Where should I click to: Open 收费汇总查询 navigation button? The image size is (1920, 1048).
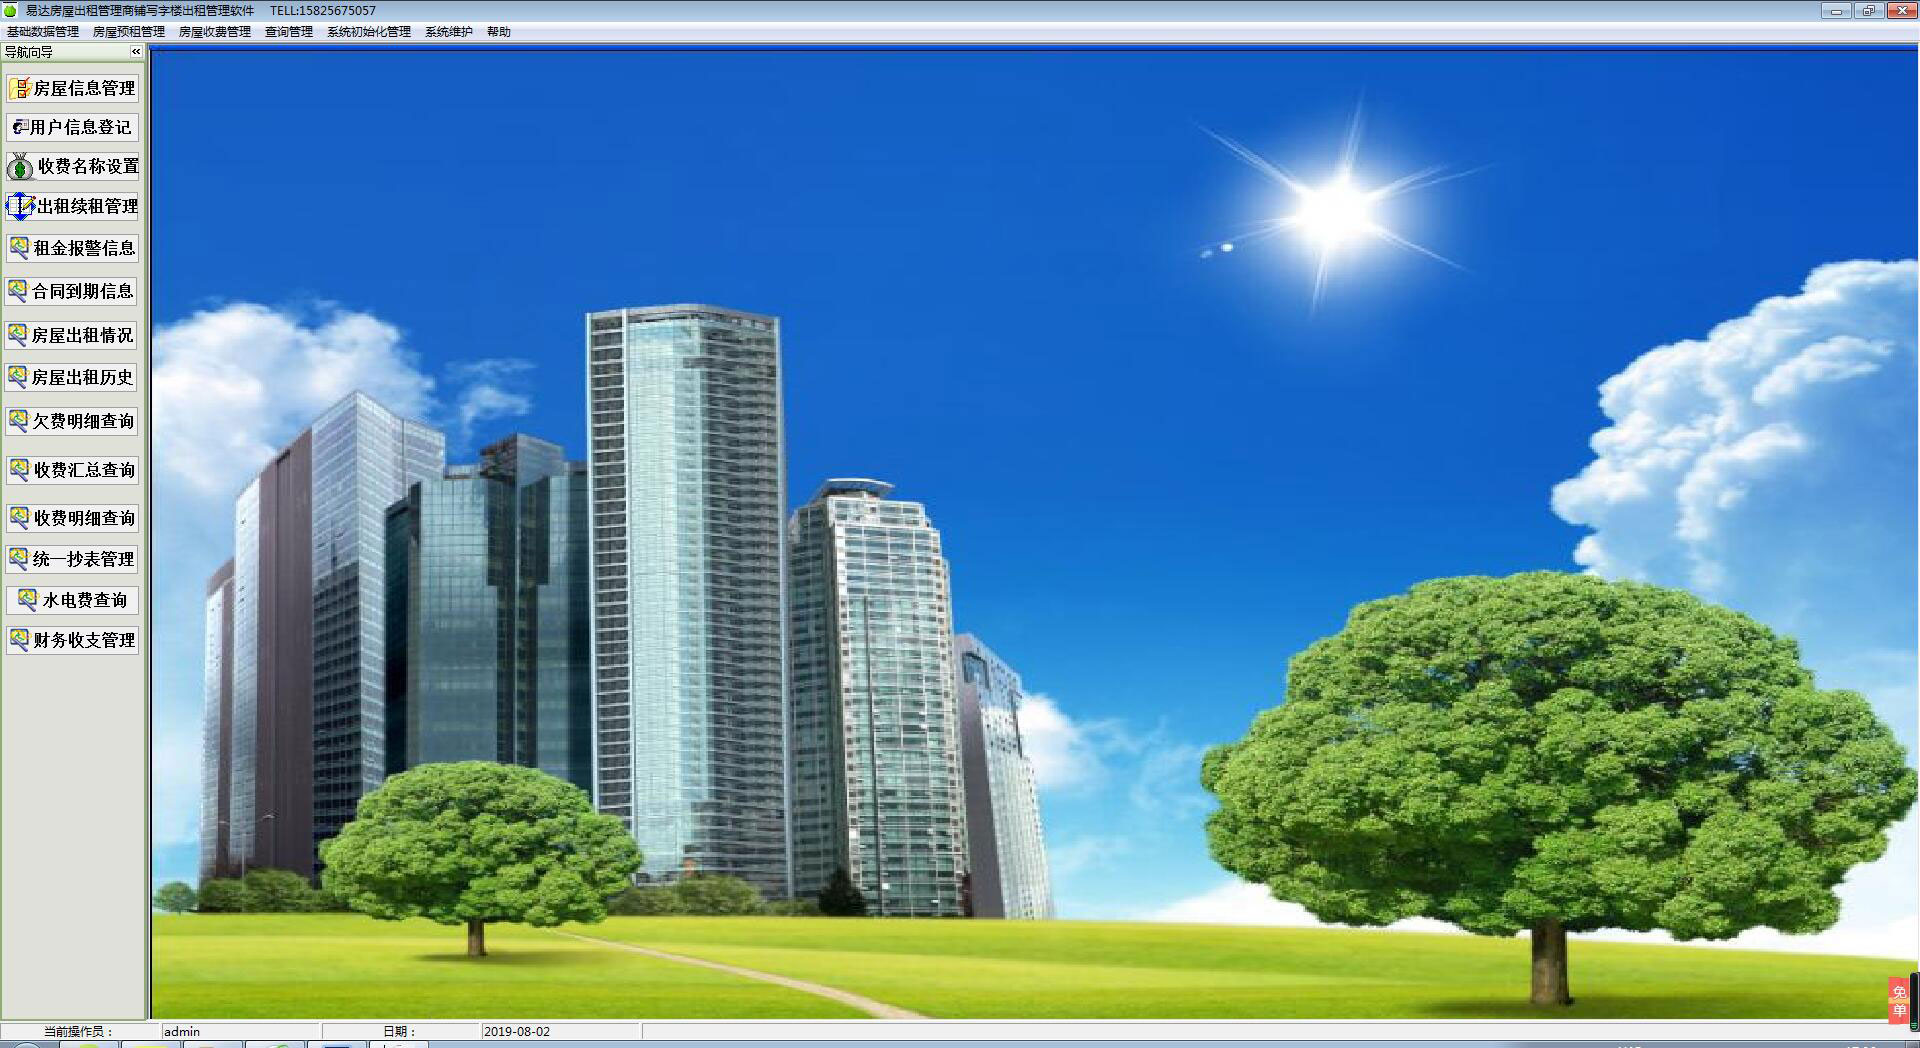(x=72, y=470)
